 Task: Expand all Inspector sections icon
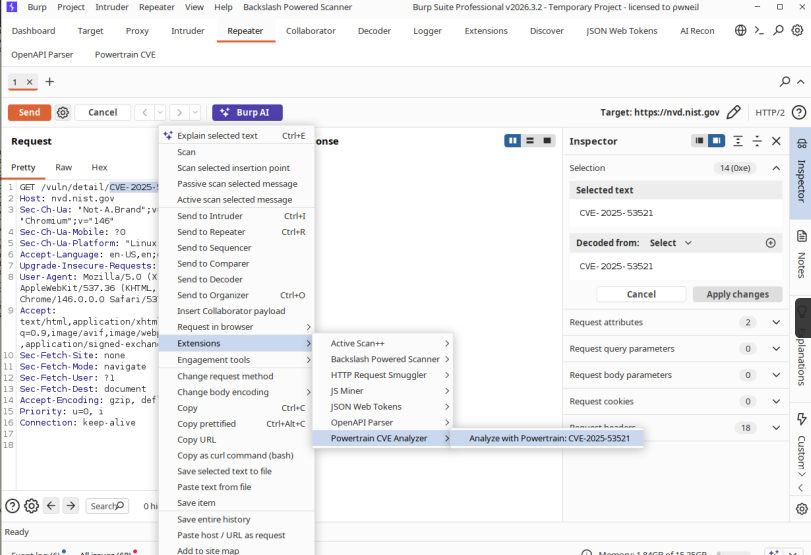pos(738,141)
